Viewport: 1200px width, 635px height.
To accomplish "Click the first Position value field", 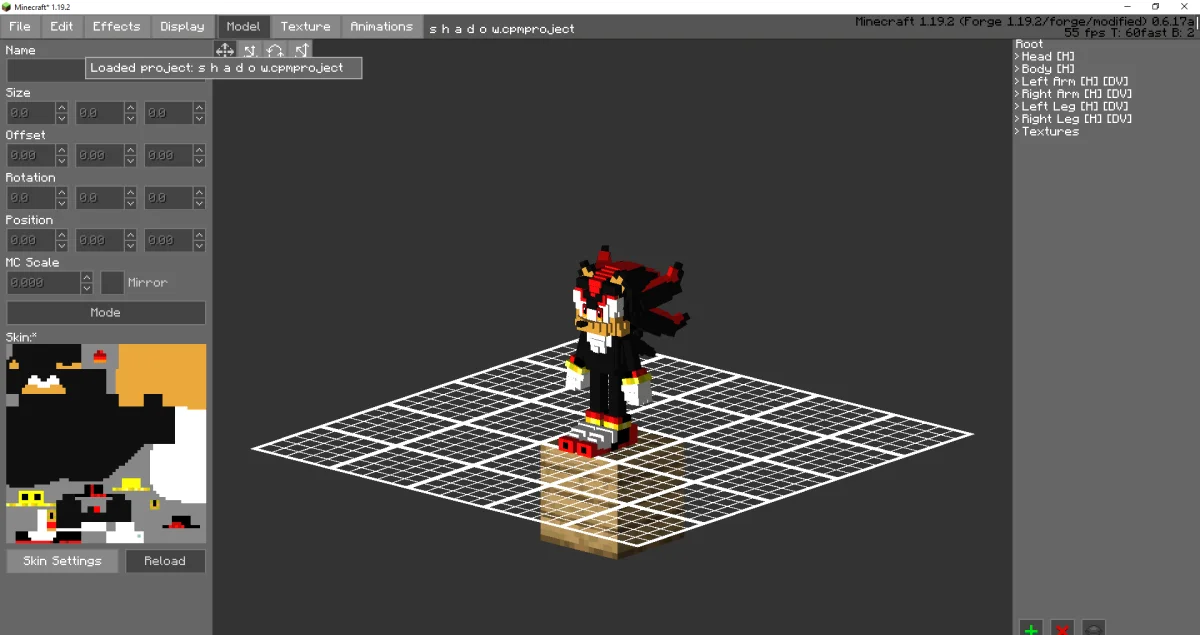I will [31, 241].
